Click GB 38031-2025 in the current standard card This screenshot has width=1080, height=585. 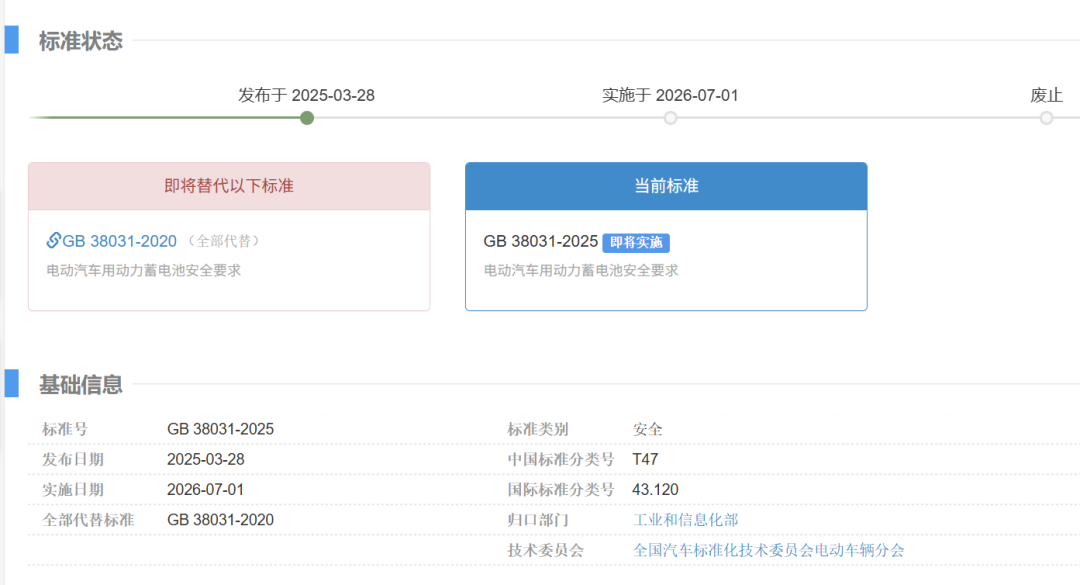541,241
